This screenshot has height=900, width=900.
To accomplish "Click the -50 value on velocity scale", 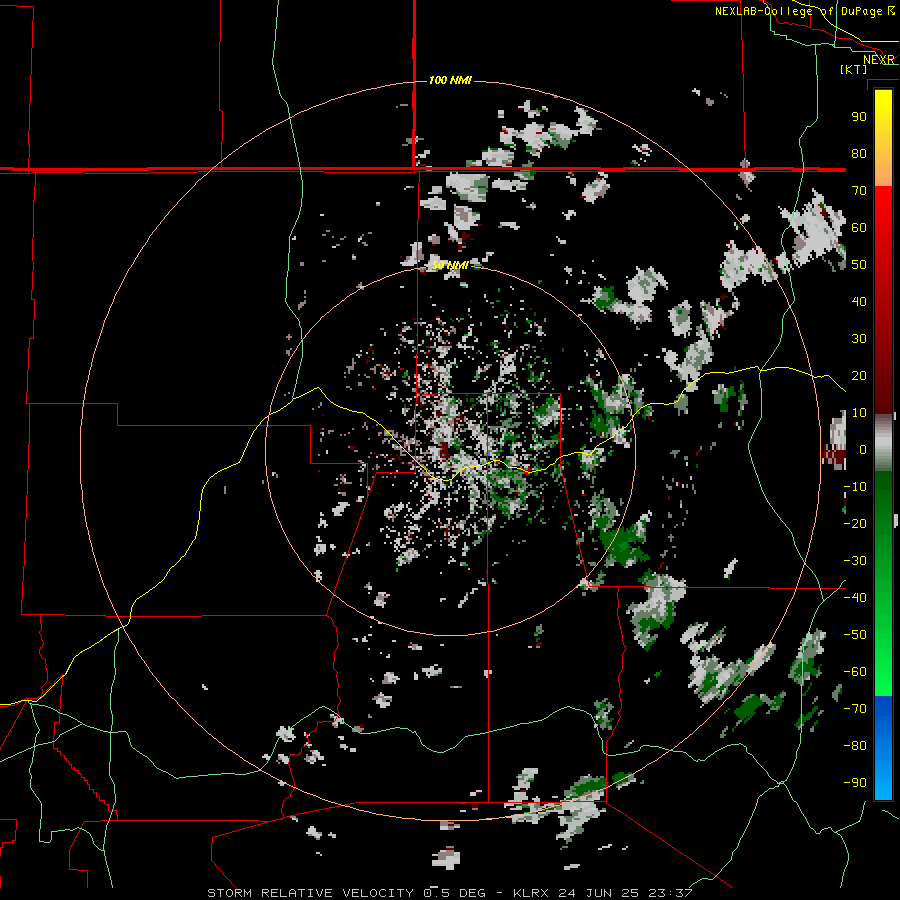I will 855,635.
